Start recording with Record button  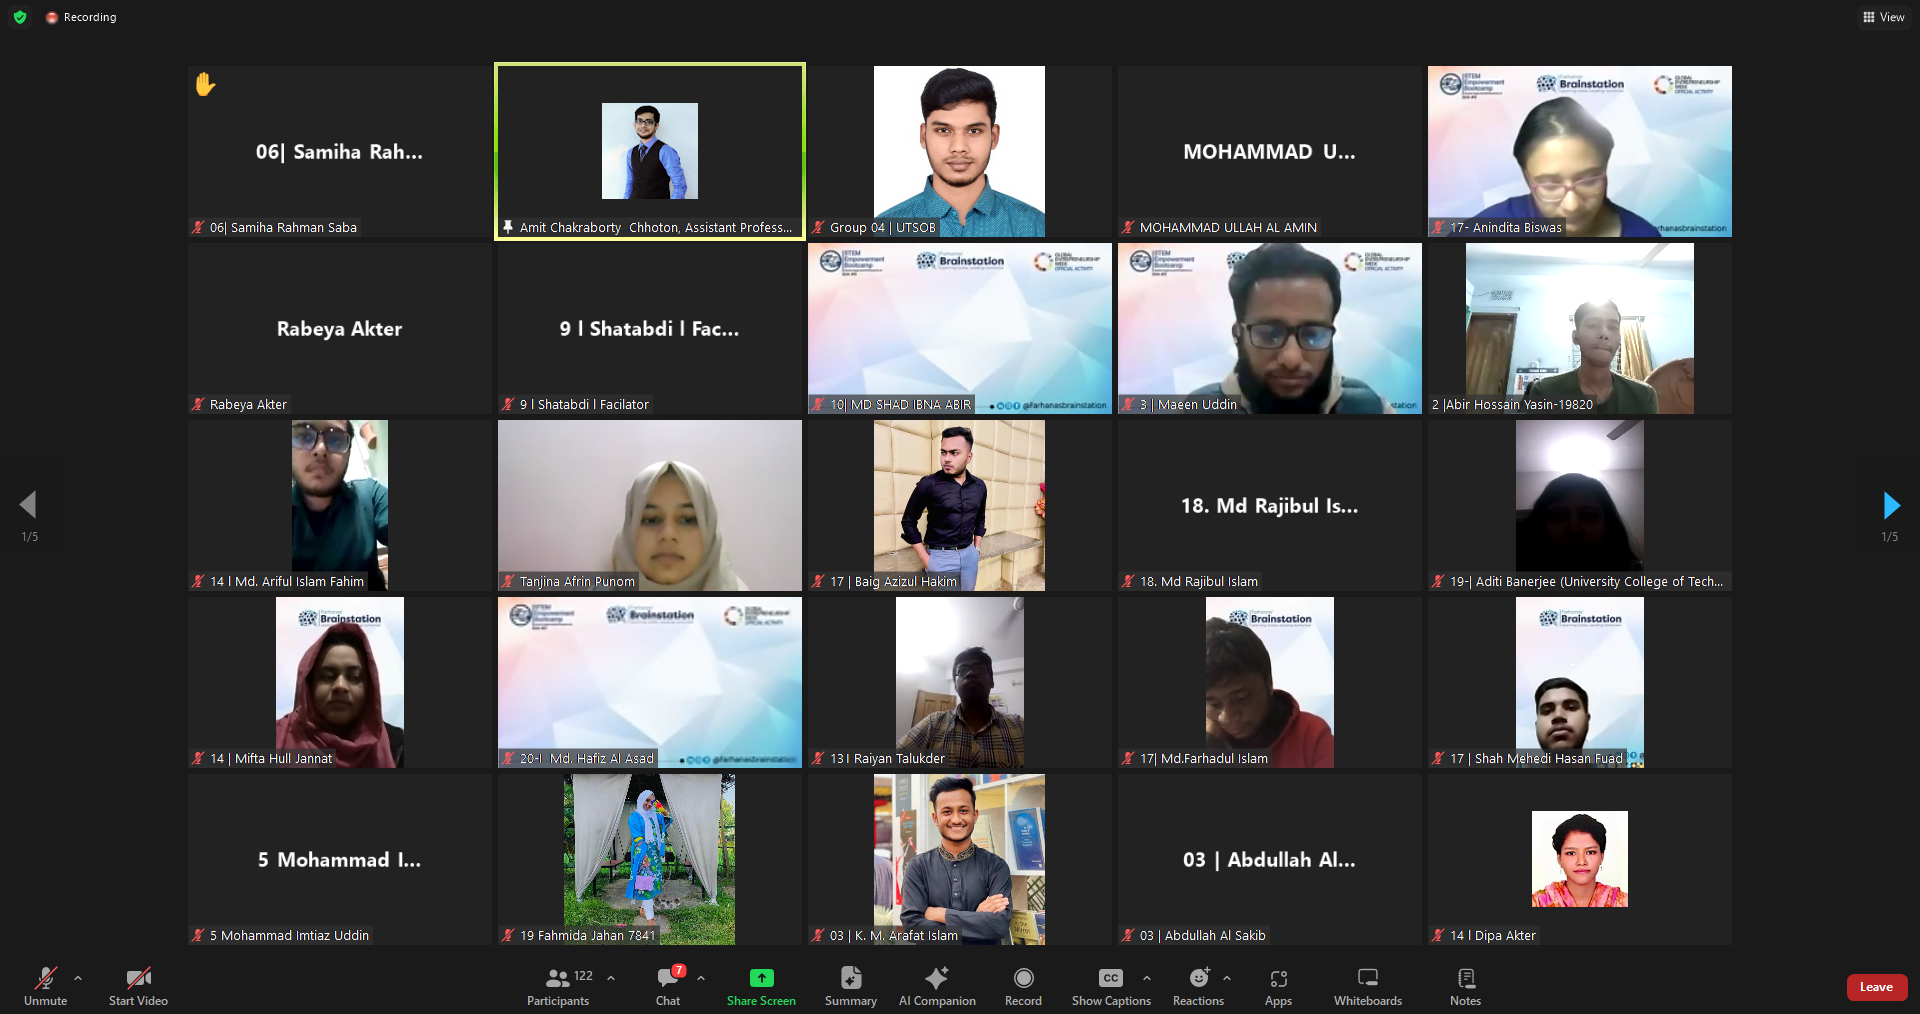click(1023, 985)
